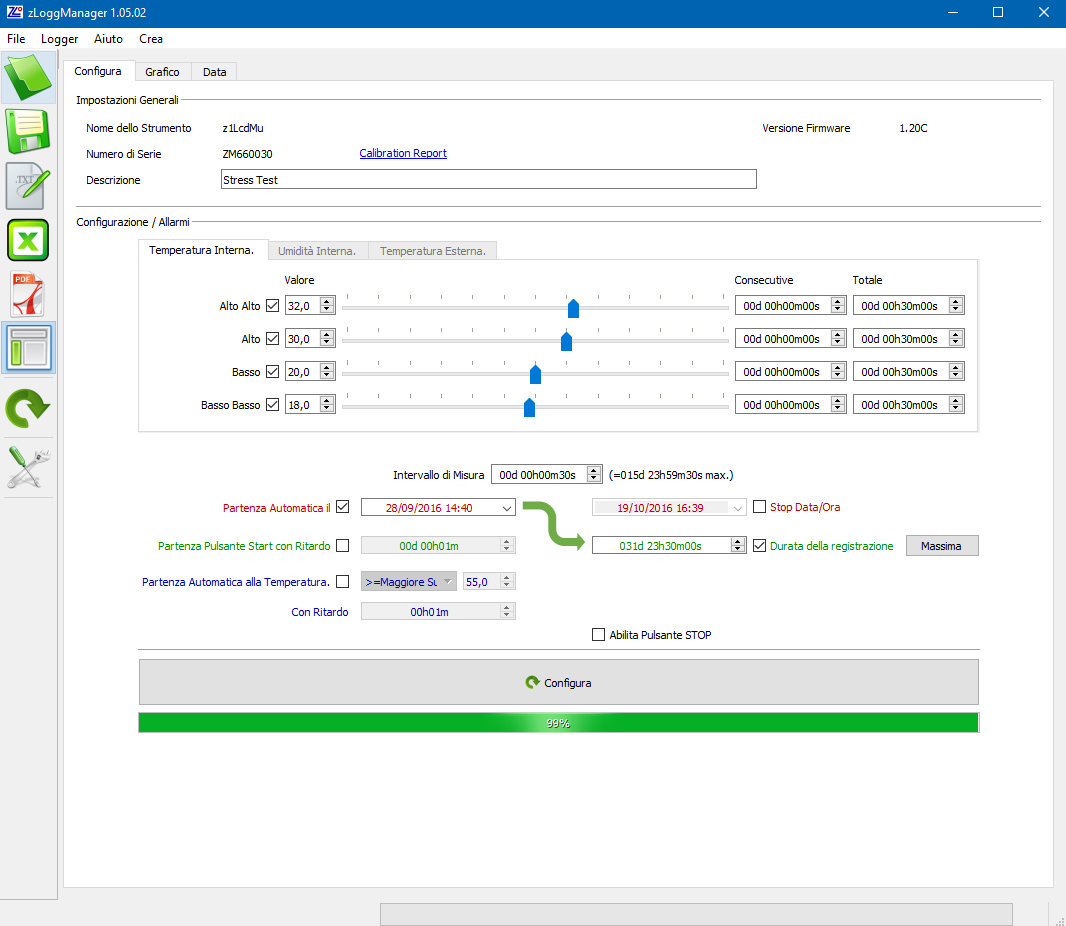
Task: Open the >=Maggiore temperature condition dropdown
Action: click(x=447, y=581)
